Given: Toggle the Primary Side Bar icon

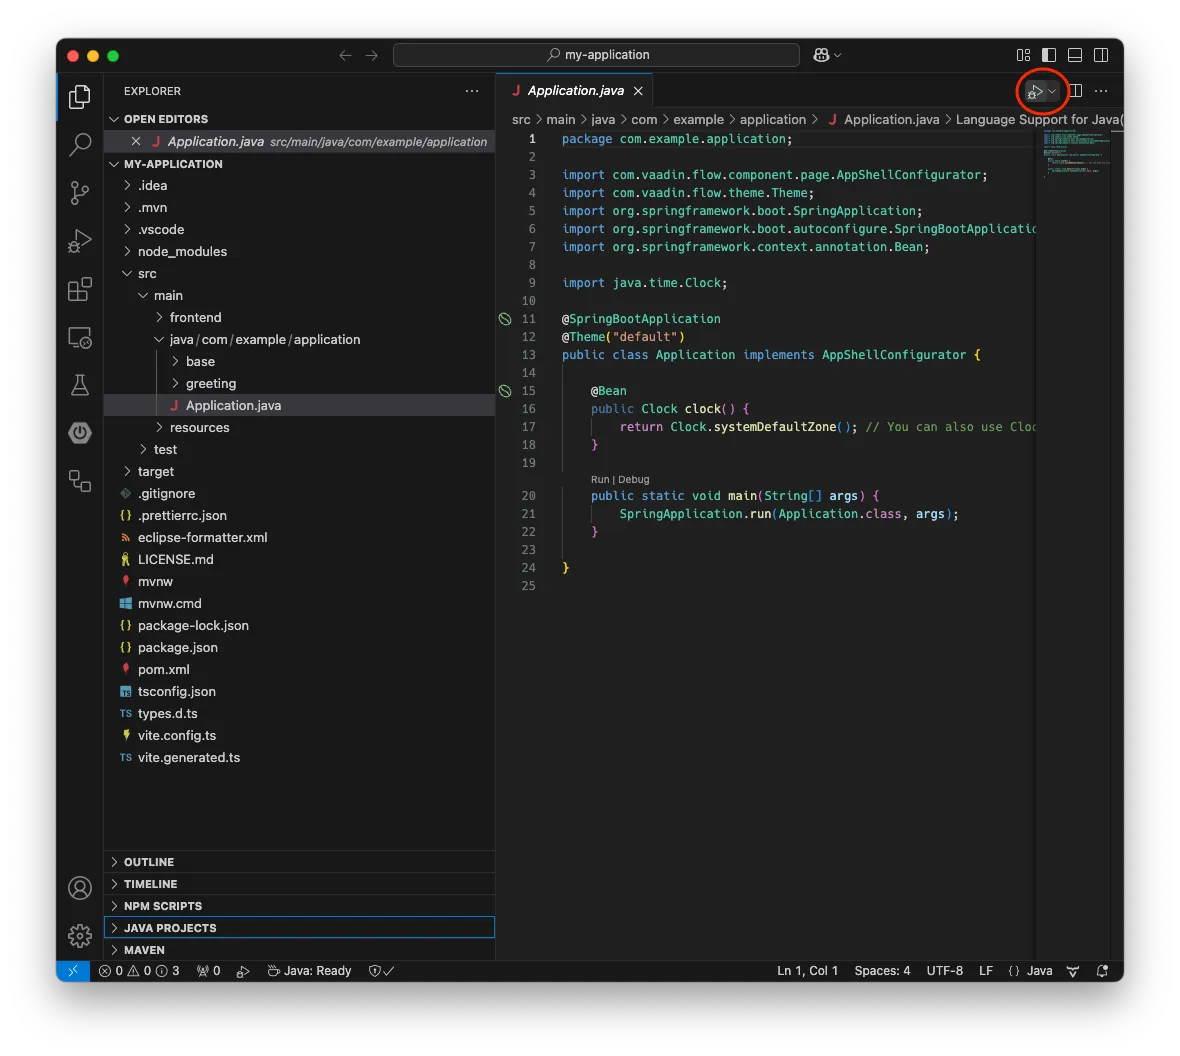Looking at the screenshot, I should tap(1047, 55).
